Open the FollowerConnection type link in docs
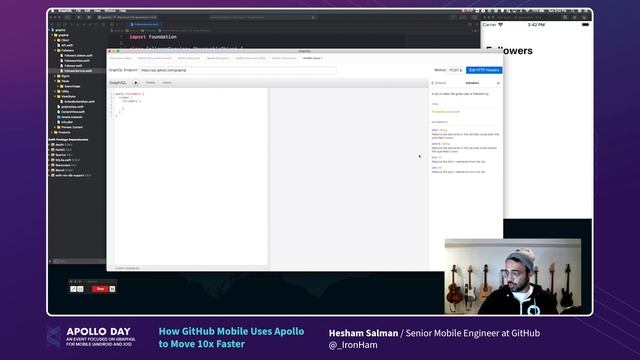This screenshot has height=360, width=640. click(x=446, y=112)
